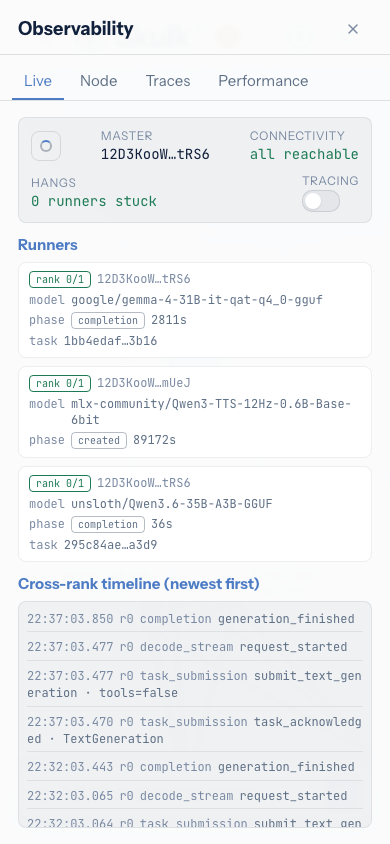The height and width of the screenshot is (844, 390).
Task: Click the '0 runners stuck' status
Action: coord(94,202)
